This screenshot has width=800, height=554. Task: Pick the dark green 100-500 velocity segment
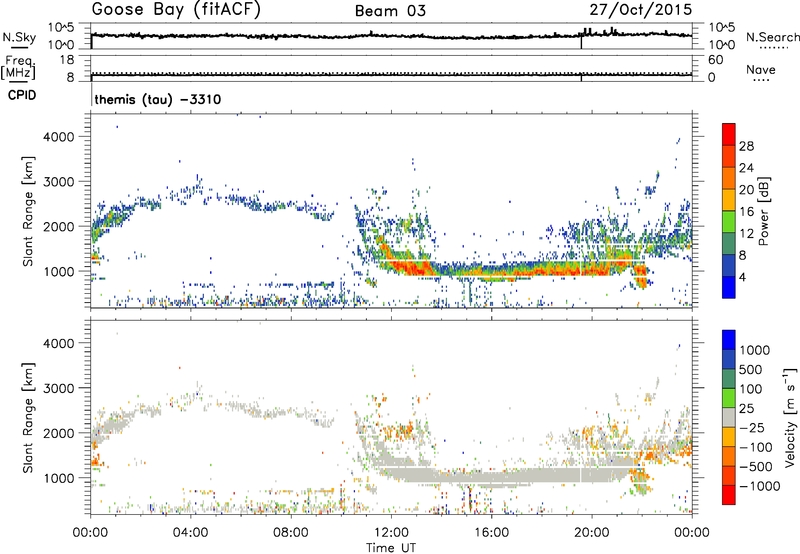tap(729, 380)
